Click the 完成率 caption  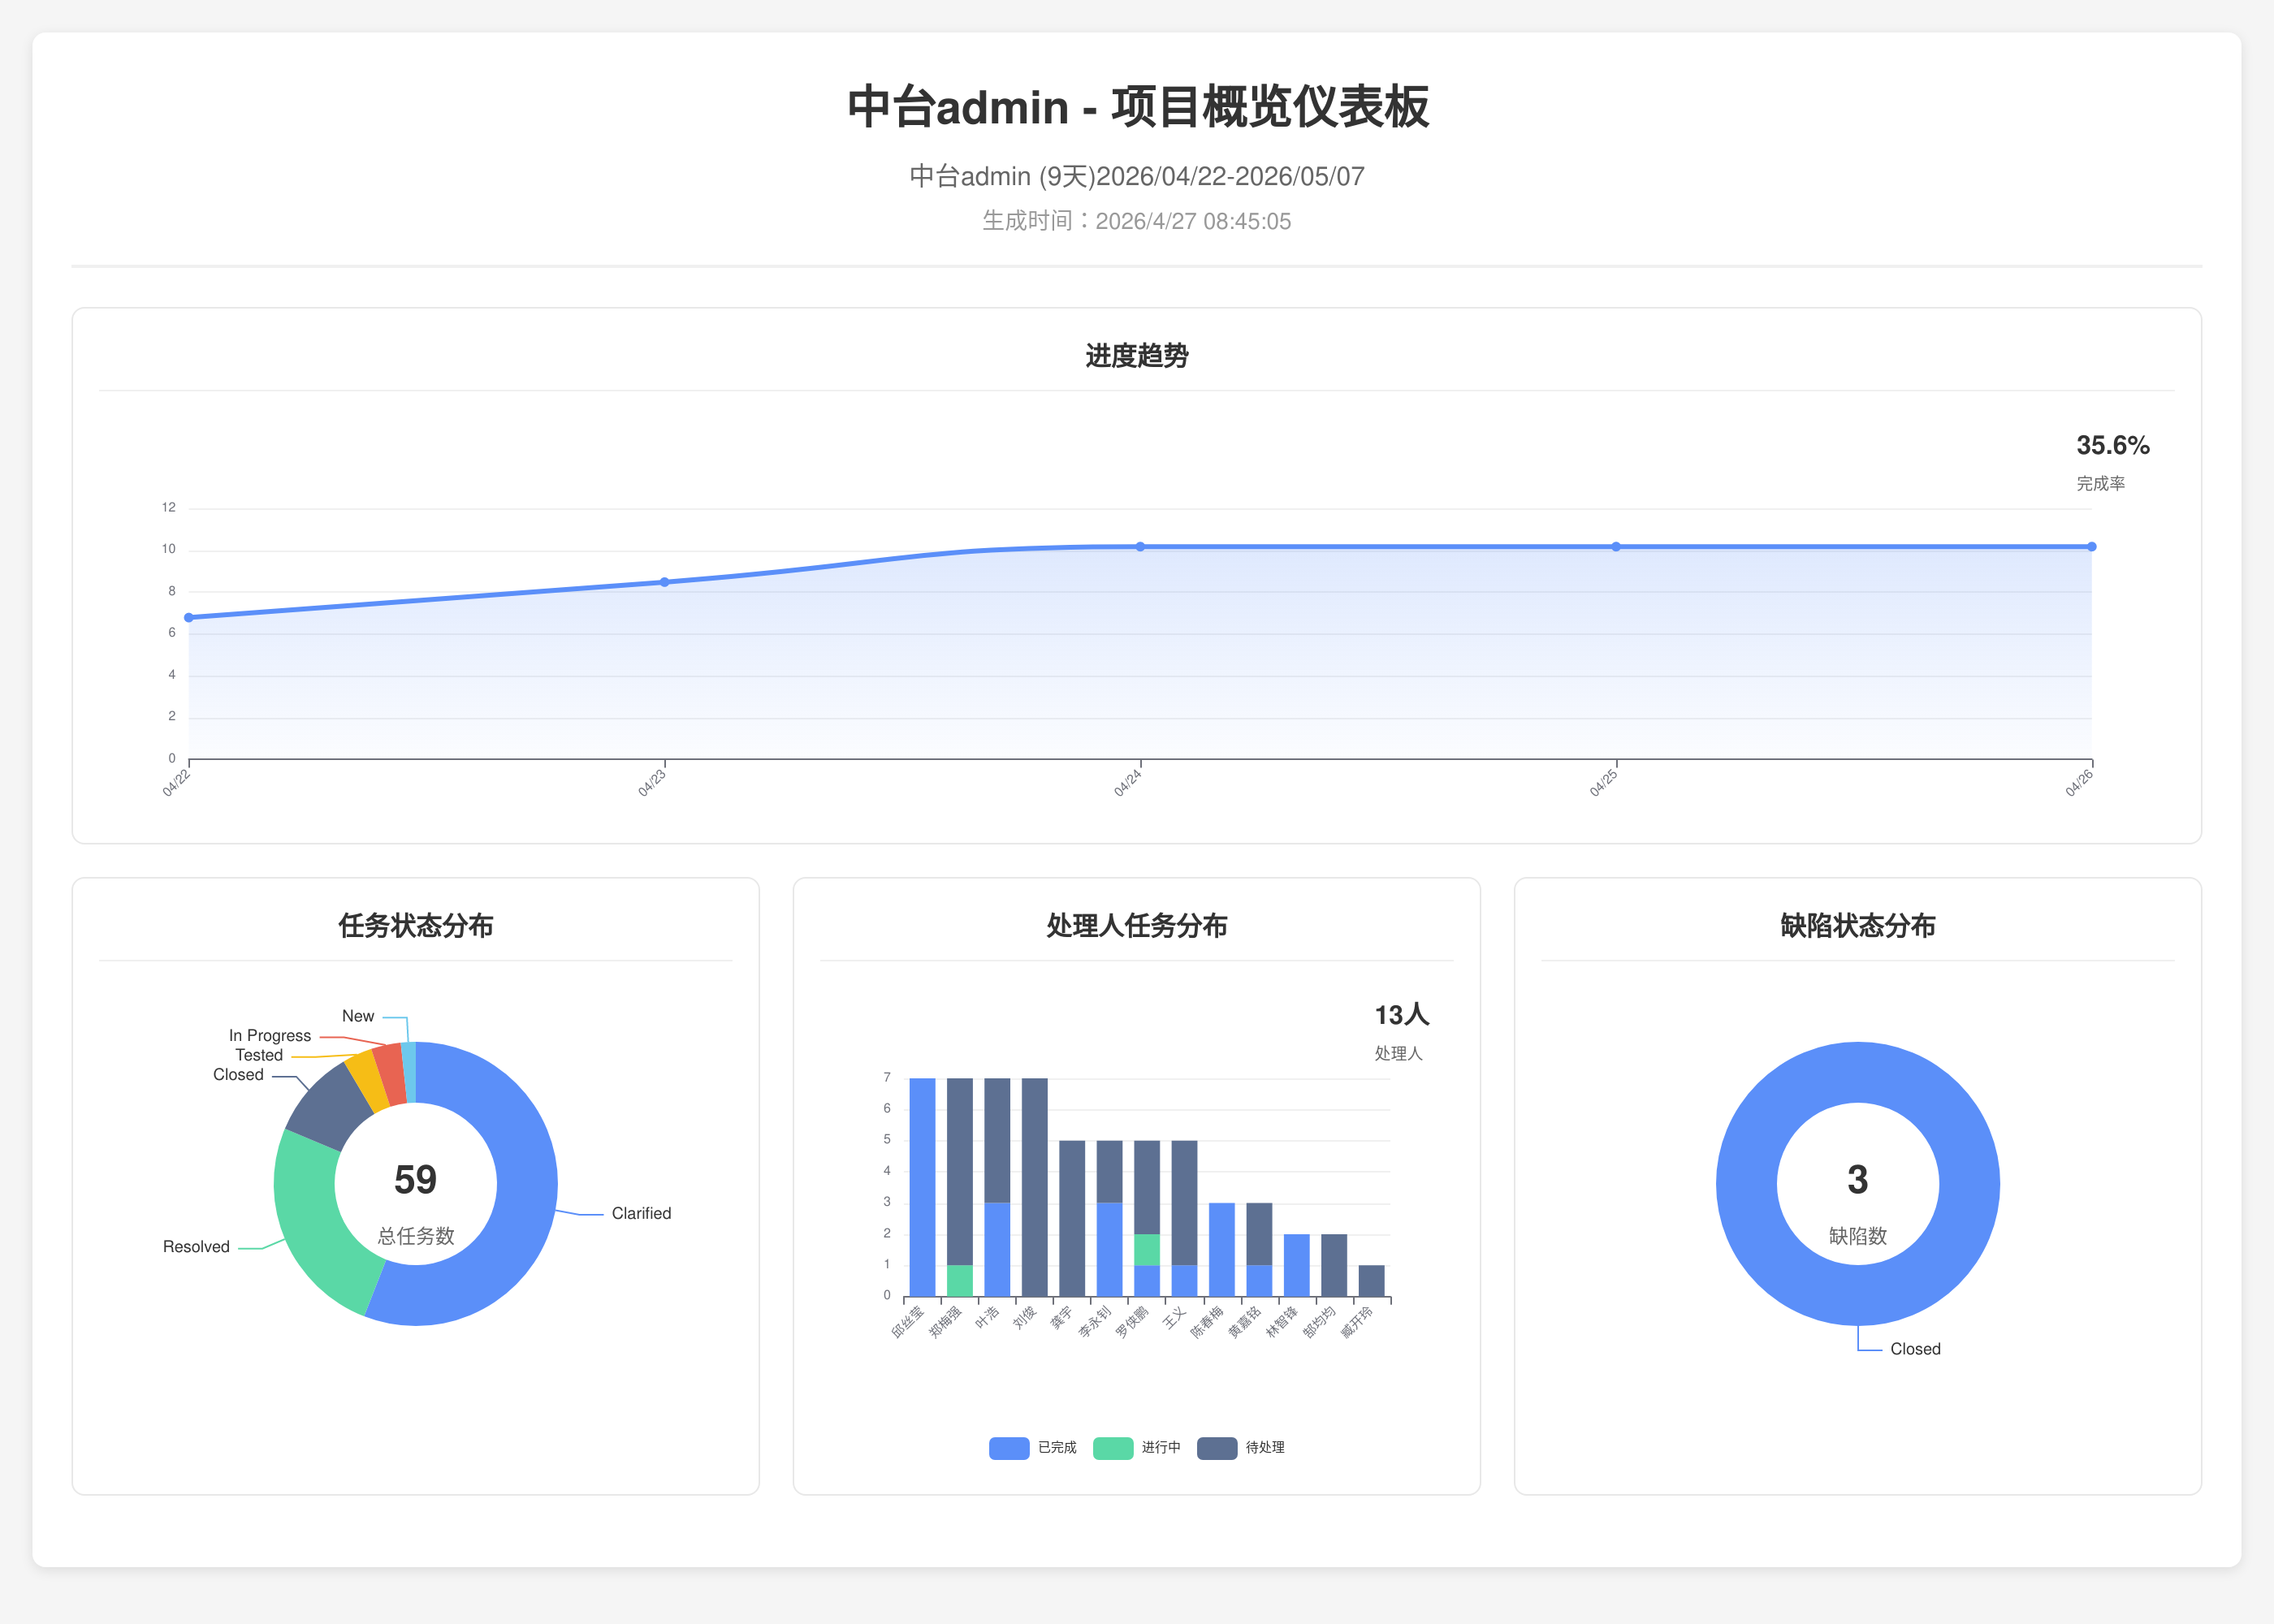2101,484
